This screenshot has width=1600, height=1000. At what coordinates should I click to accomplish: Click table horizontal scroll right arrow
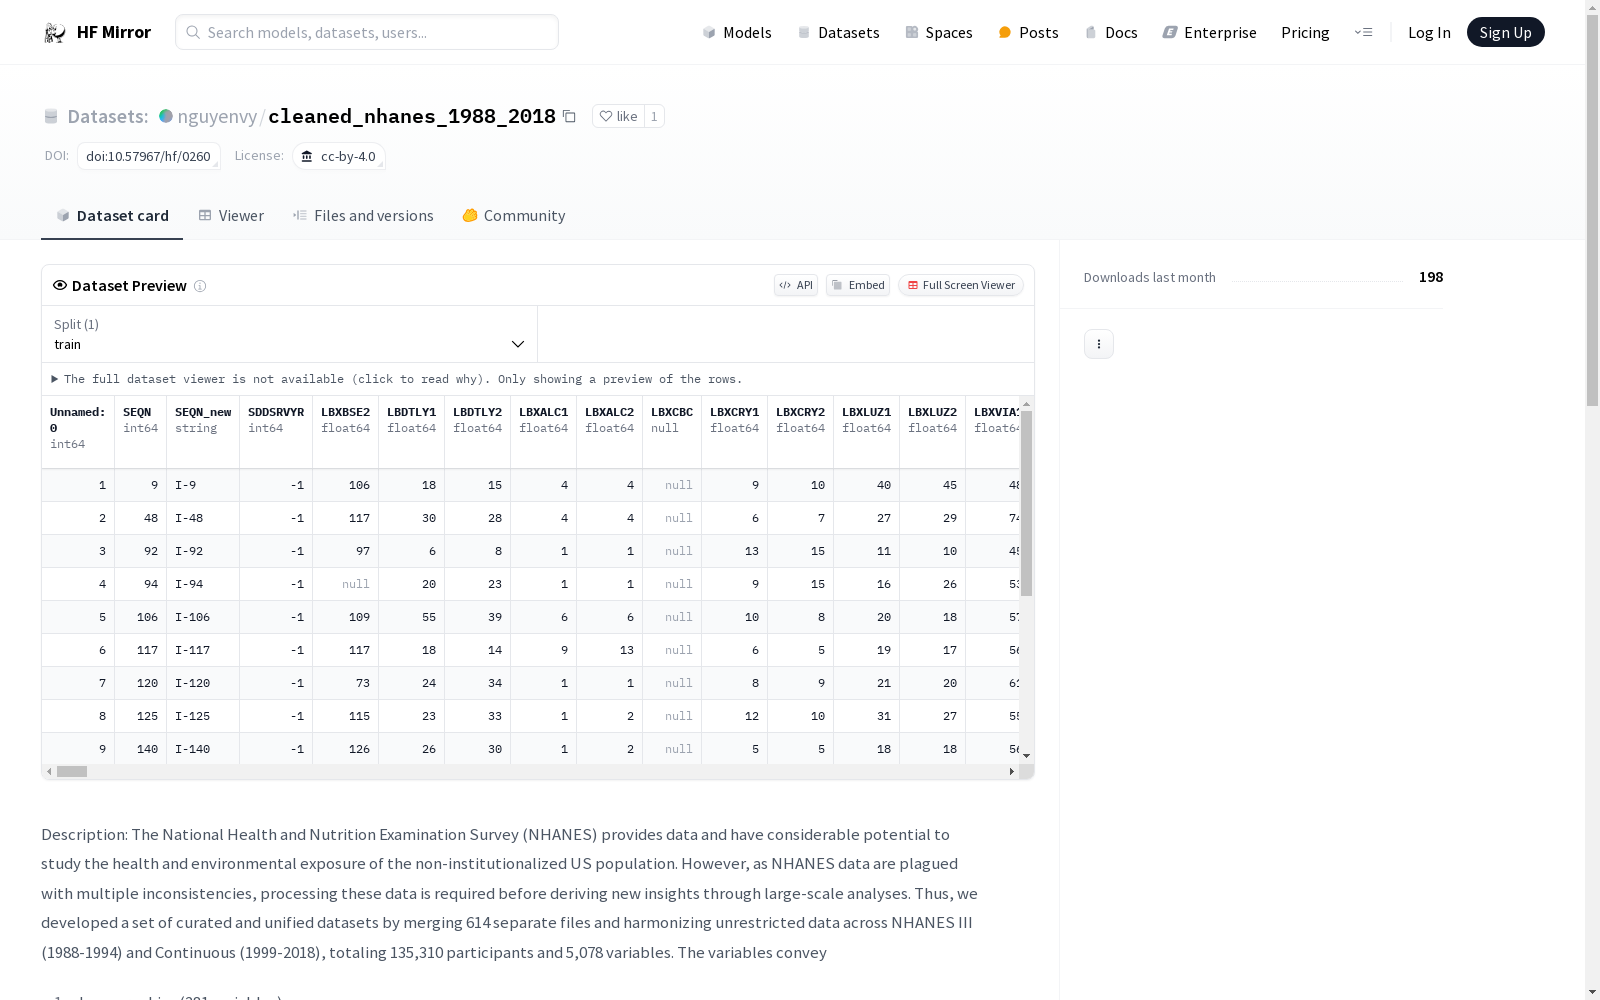click(x=1012, y=772)
